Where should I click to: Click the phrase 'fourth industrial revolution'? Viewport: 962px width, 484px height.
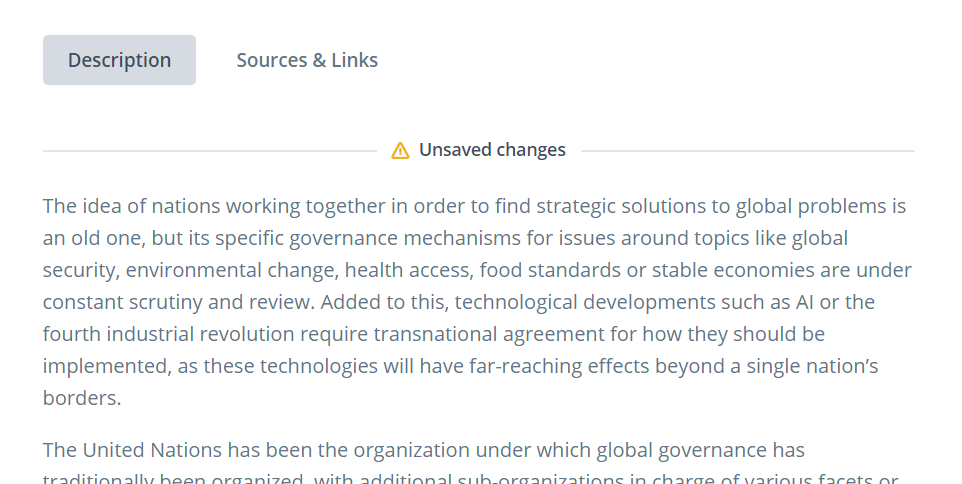(166, 334)
